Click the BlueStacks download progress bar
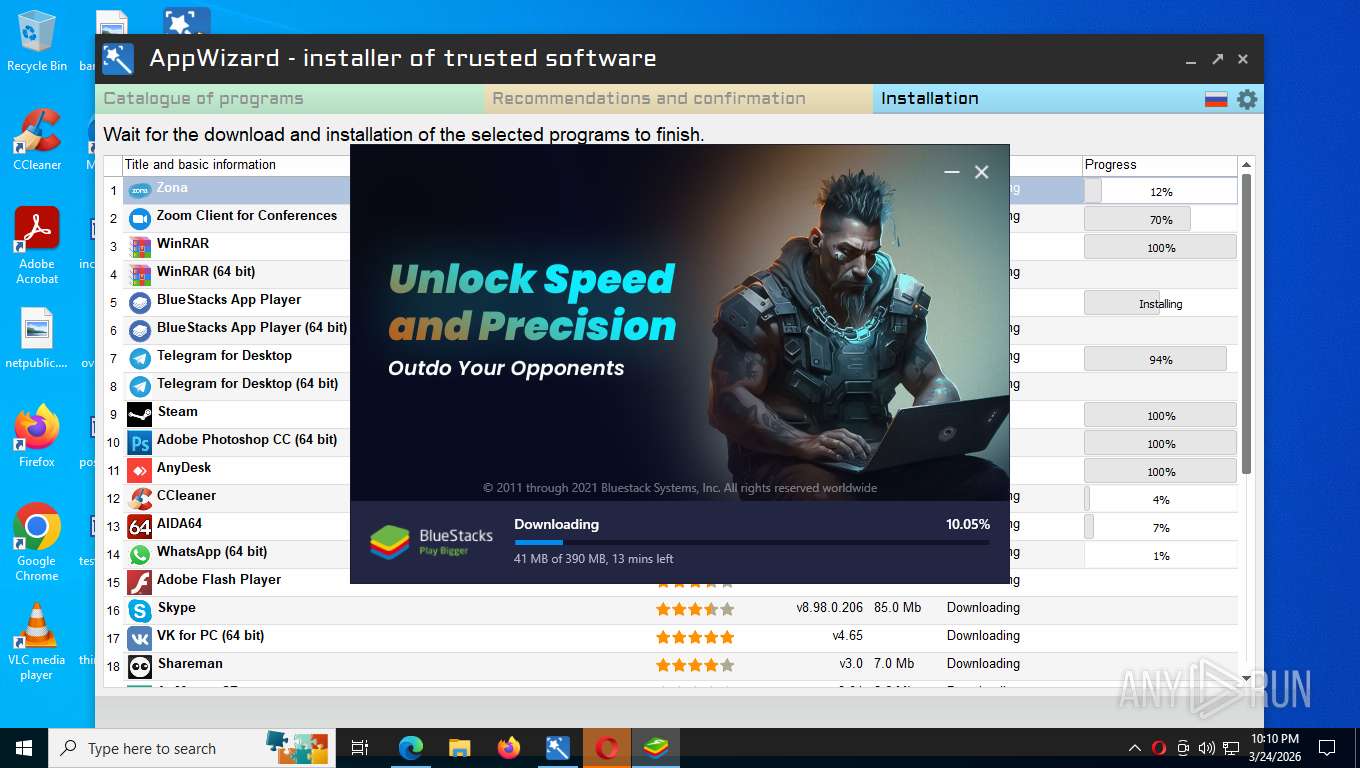Viewport: 1360px width, 768px height. coord(751,542)
